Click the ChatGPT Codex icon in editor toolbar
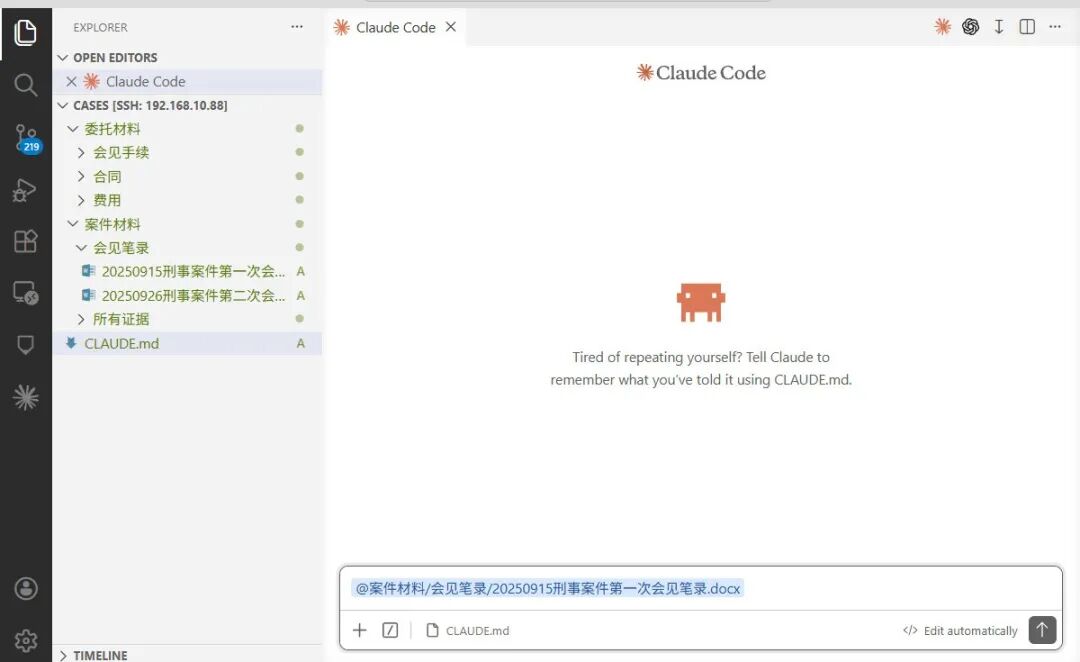 point(970,27)
